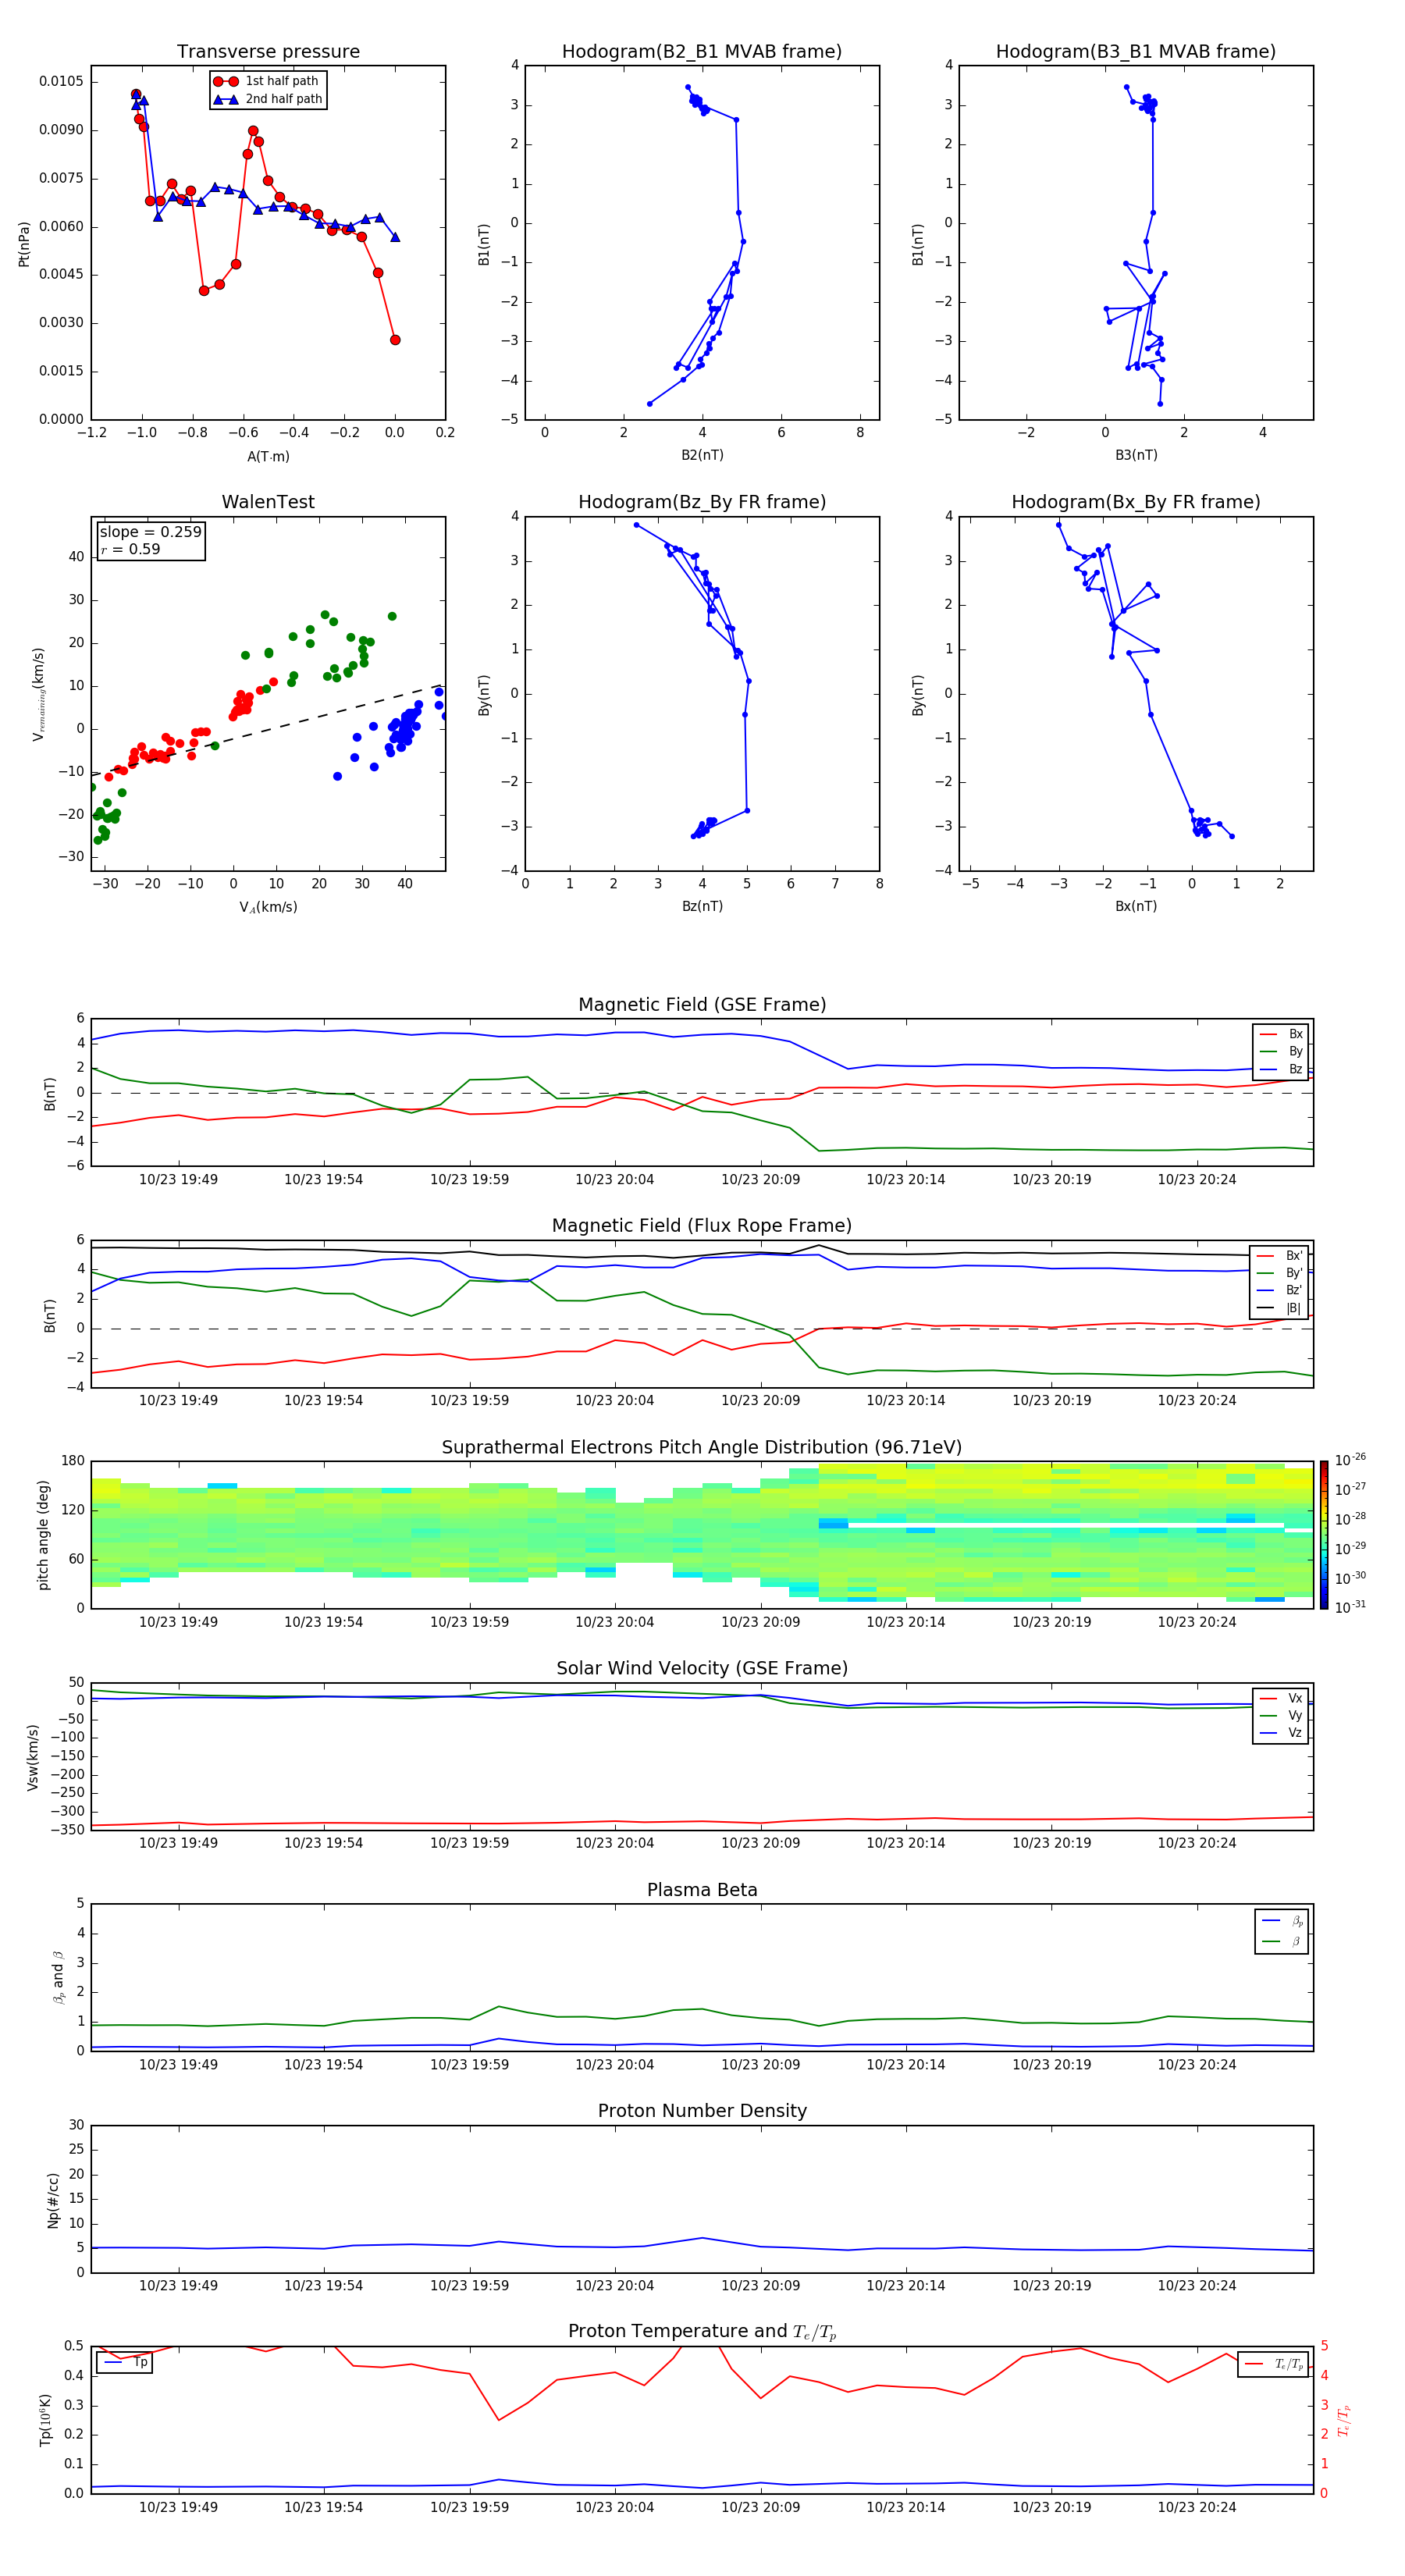The image size is (1405, 2576).
Task: Click the 'Proton Number Density' plot title
Action: click(702, 2111)
